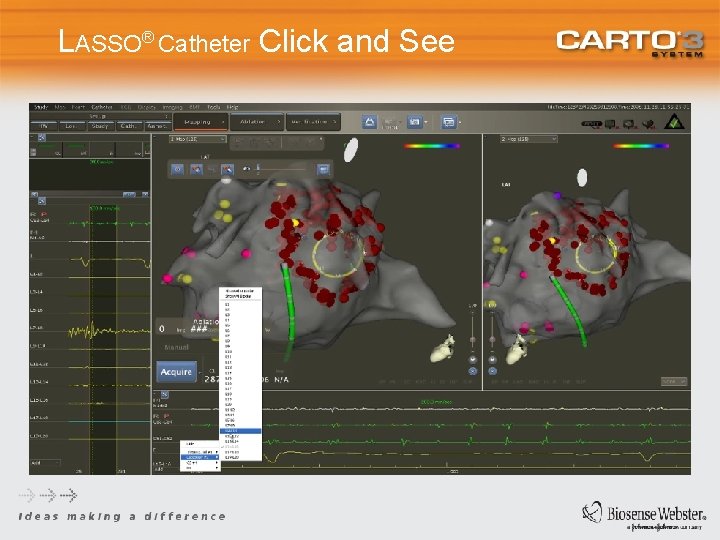Click the Manual label above Acquire
Screen dimensions: 720x540
point(177,348)
